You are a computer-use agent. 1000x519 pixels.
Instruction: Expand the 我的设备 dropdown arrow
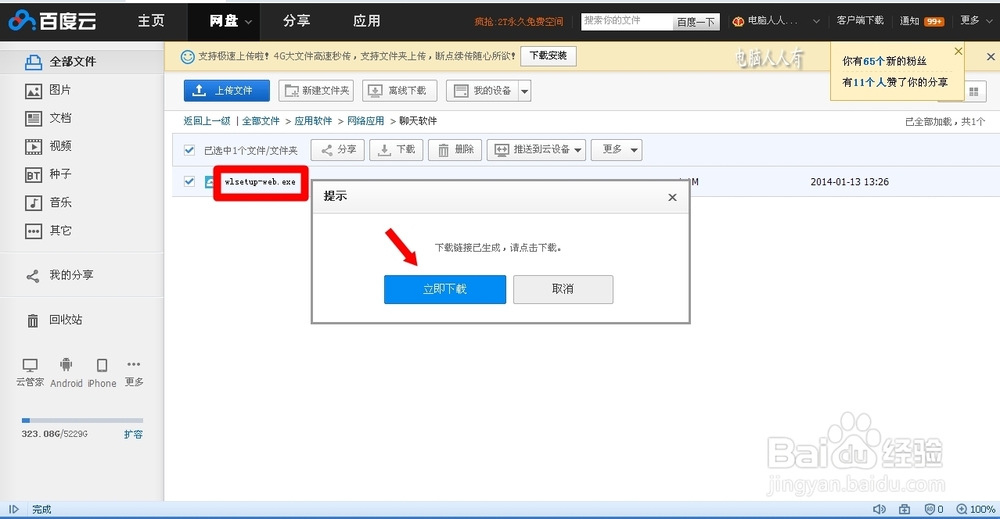click(x=524, y=91)
